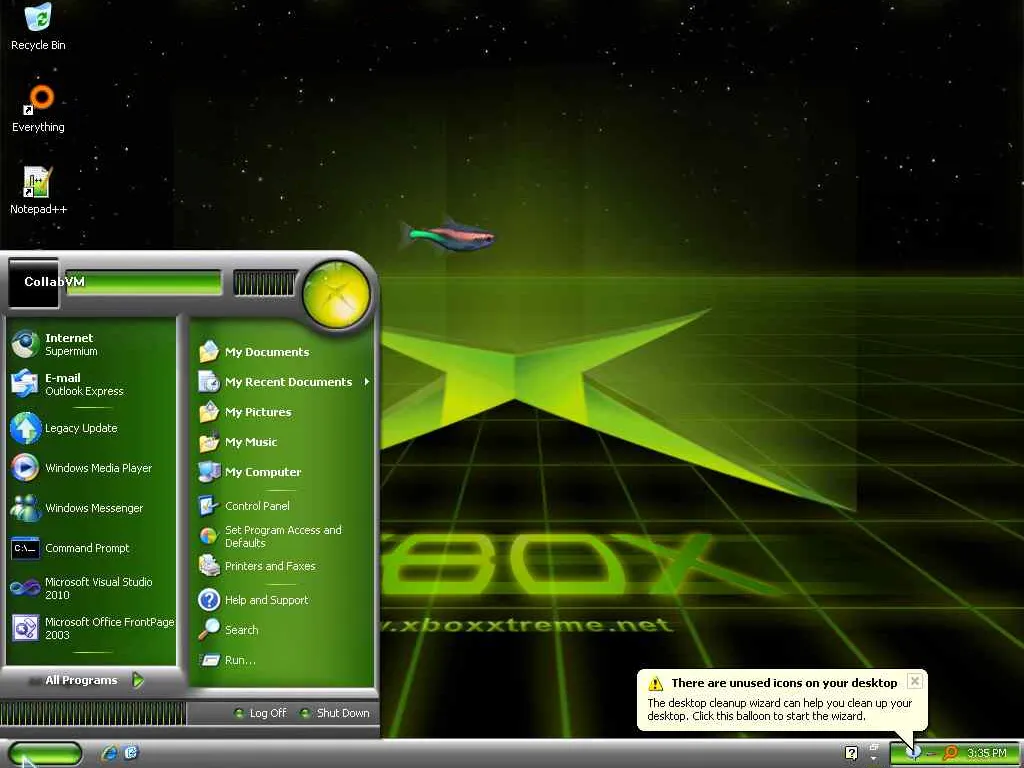Open Windows Messenger
The height and width of the screenshot is (768, 1024).
91,508
